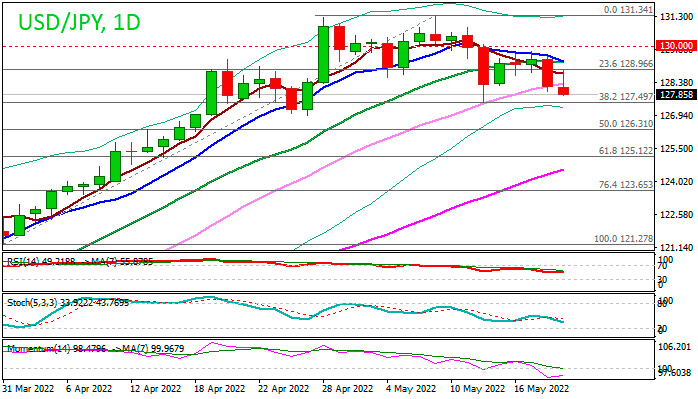Click the 18 Apr 2022 date label
The height and width of the screenshot is (399, 698).
(220, 389)
